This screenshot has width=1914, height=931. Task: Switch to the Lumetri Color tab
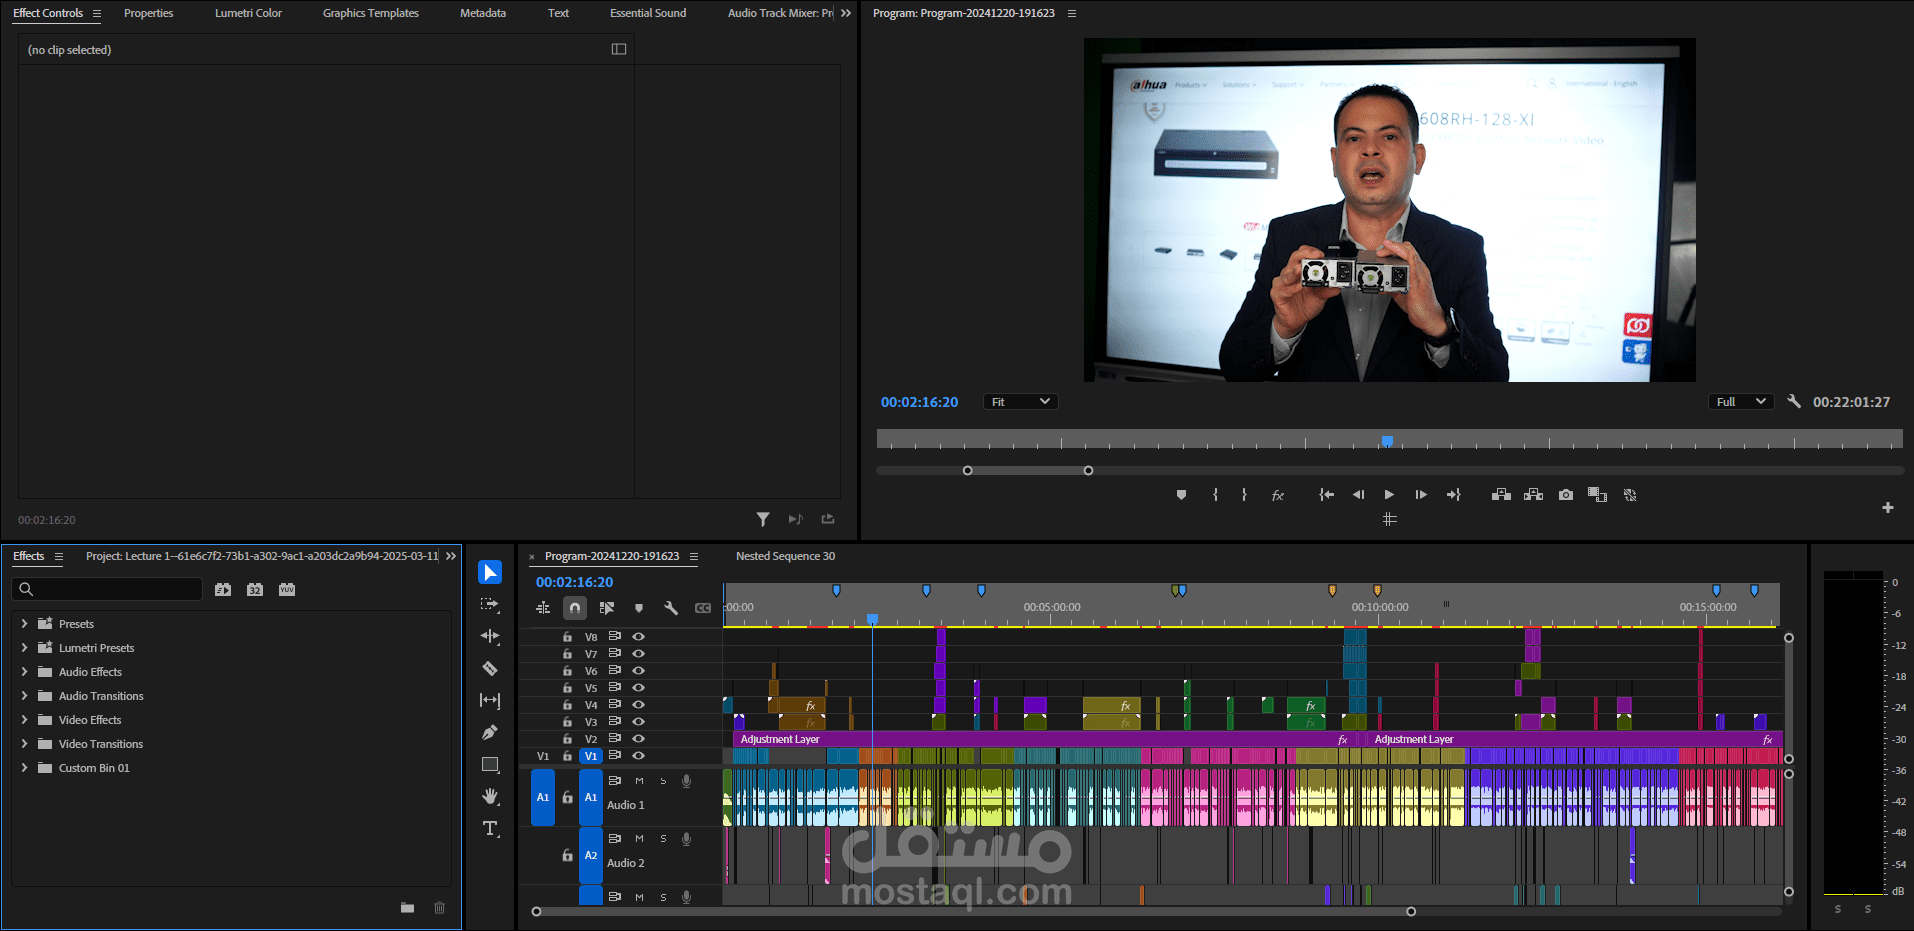248,13
